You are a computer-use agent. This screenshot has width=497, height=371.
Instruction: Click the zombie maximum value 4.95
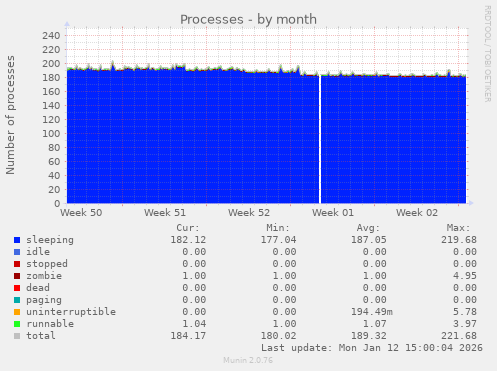(465, 276)
